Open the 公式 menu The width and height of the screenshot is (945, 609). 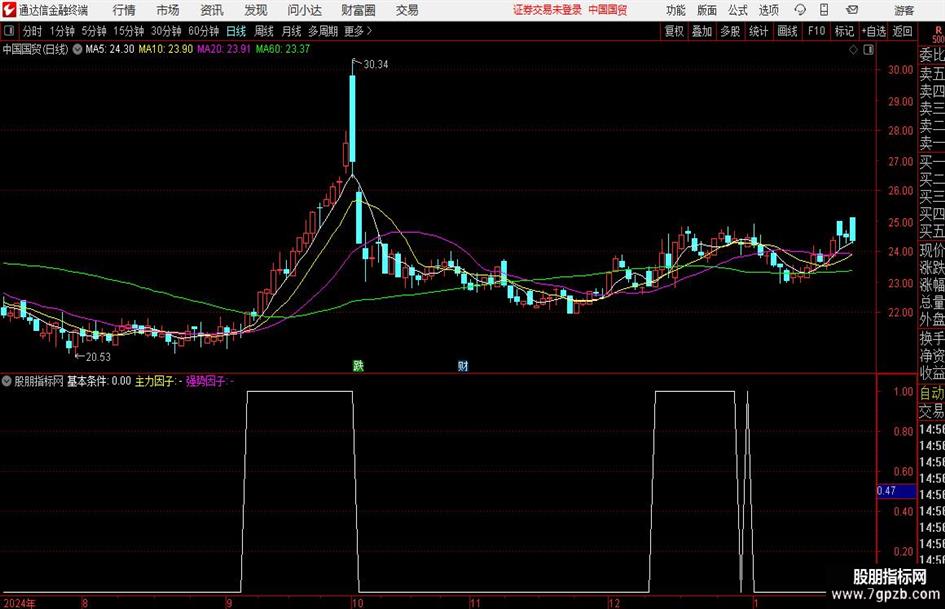[x=738, y=10]
